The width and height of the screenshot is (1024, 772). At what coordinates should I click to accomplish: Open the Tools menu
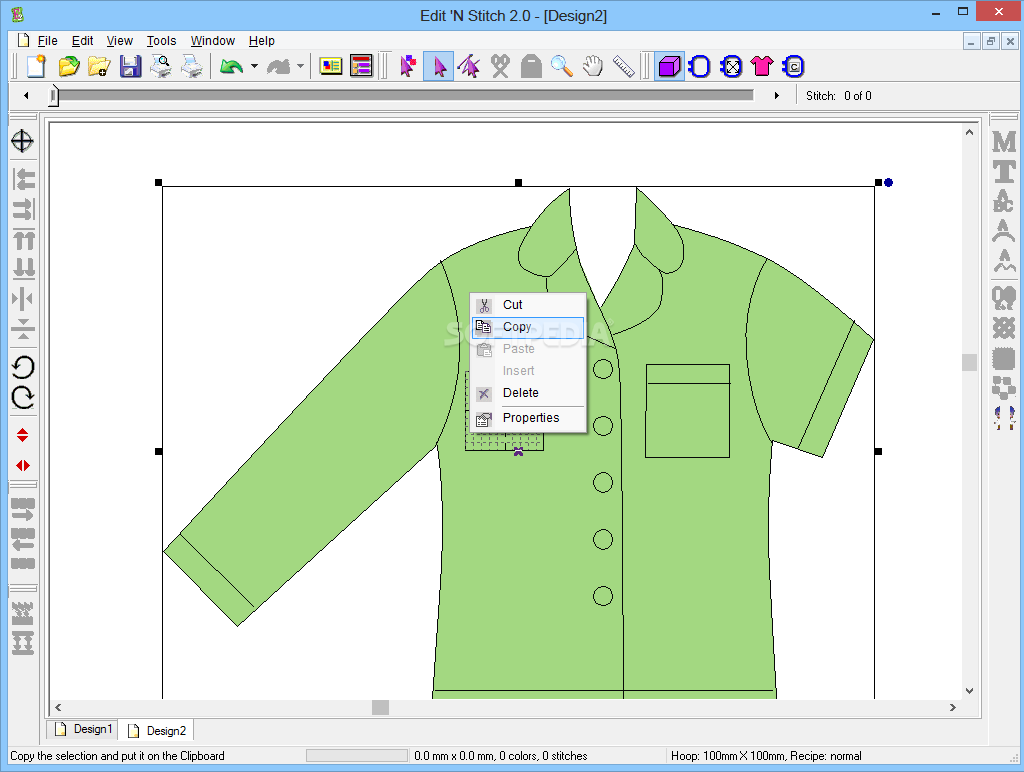[161, 40]
